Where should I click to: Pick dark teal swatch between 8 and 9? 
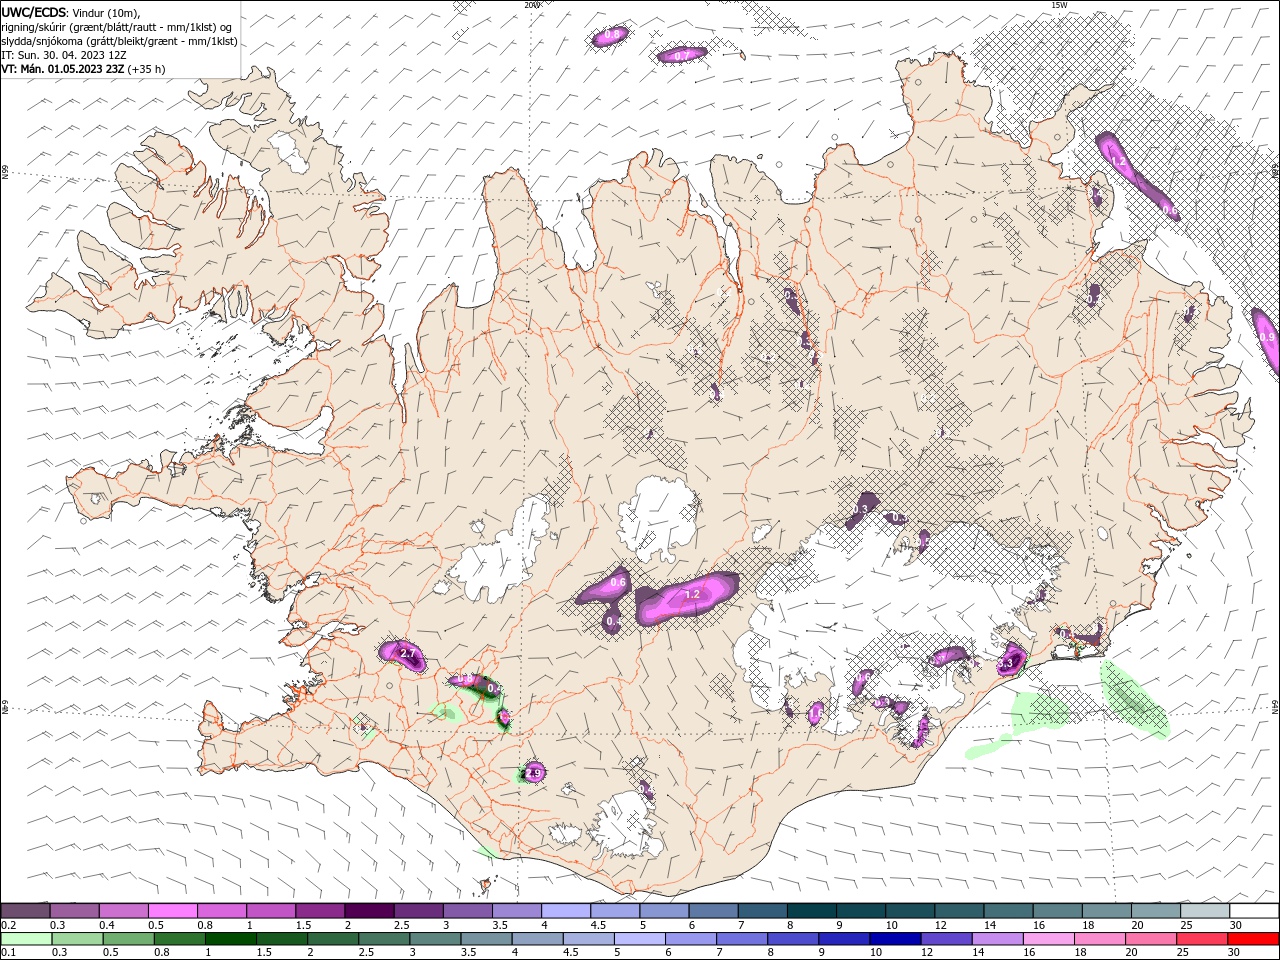click(811, 910)
